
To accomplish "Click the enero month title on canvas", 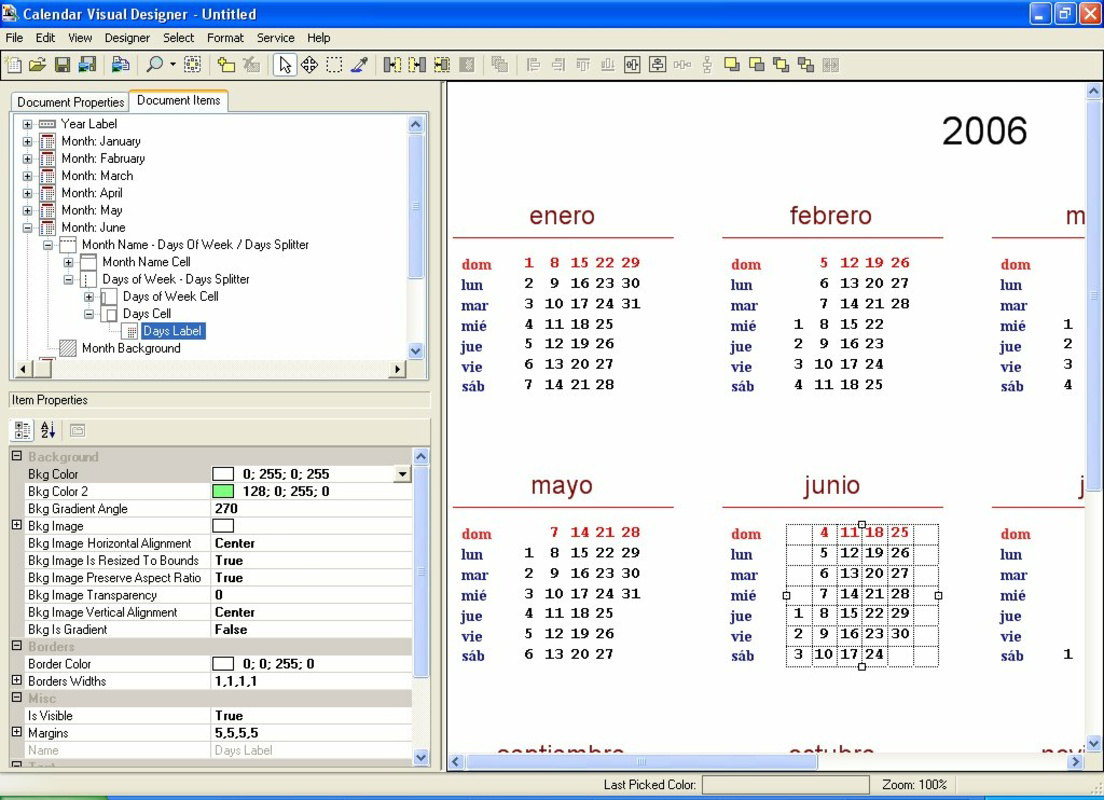I will coord(562,215).
